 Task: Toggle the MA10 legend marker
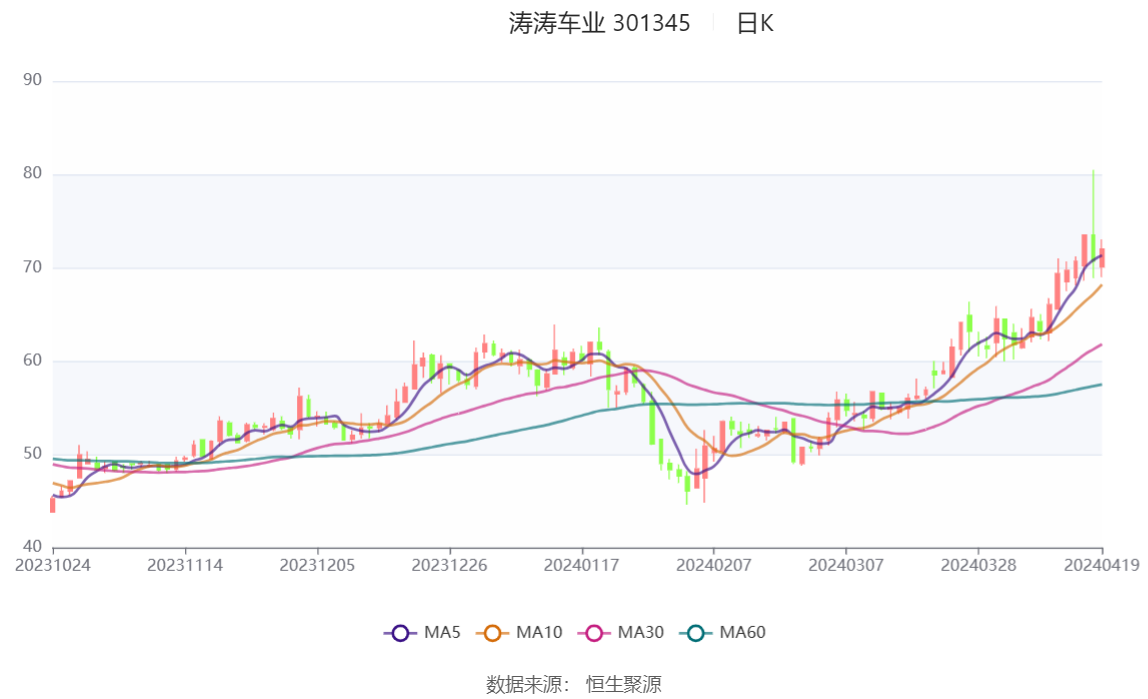(492, 633)
